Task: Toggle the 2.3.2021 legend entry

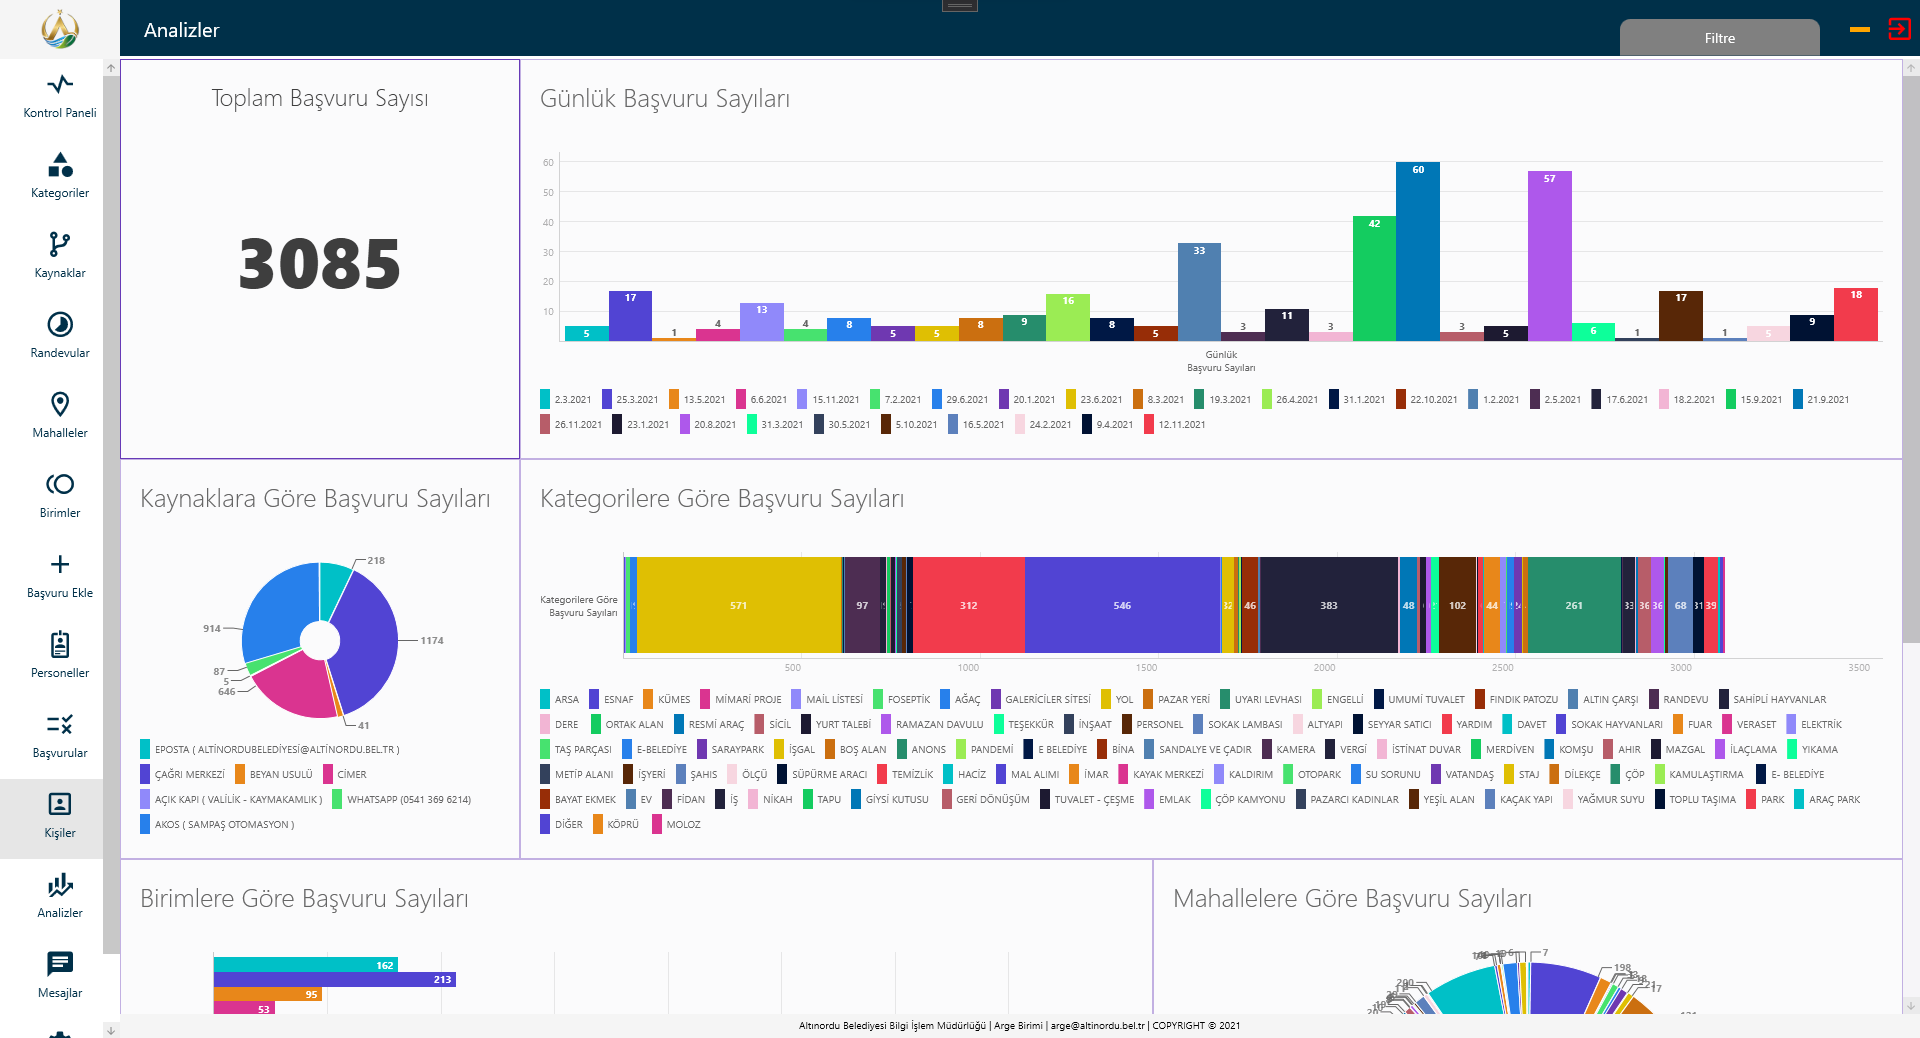Action: point(566,400)
